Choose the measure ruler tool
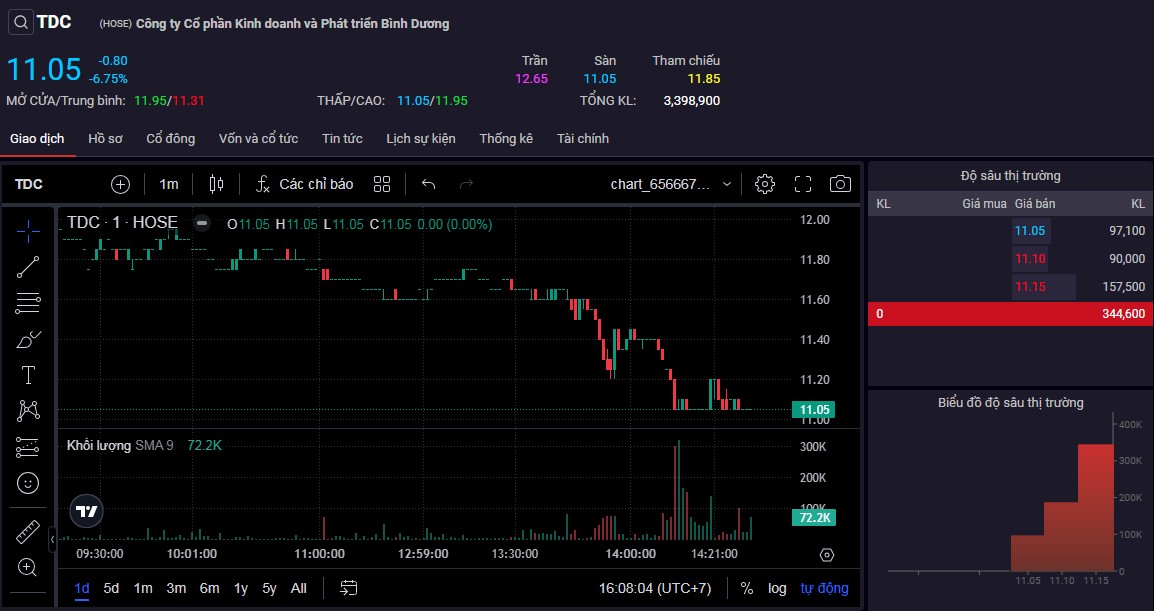This screenshot has width=1154, height=611. tap(28, 532)
